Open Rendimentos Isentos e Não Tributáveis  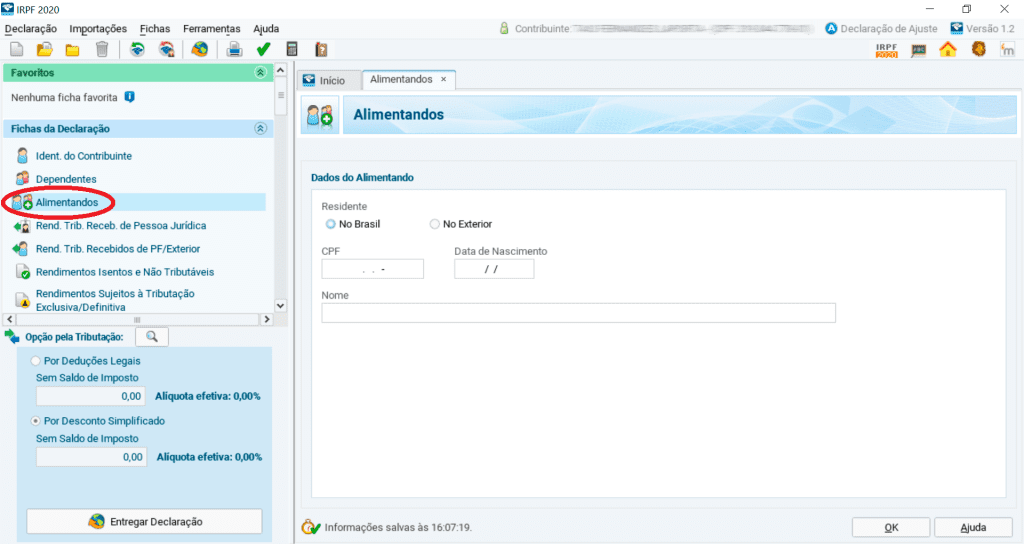pos(124,272)
